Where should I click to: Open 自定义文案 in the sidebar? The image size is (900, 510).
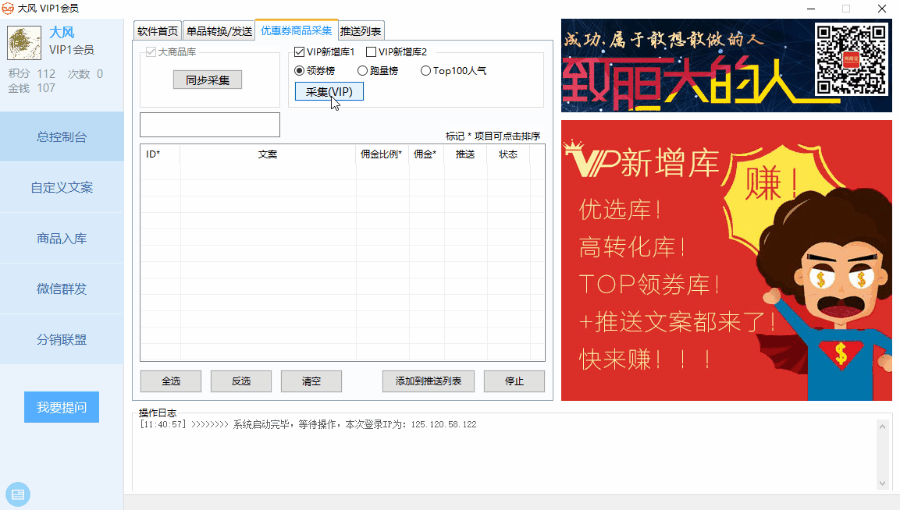click(61, 187)
